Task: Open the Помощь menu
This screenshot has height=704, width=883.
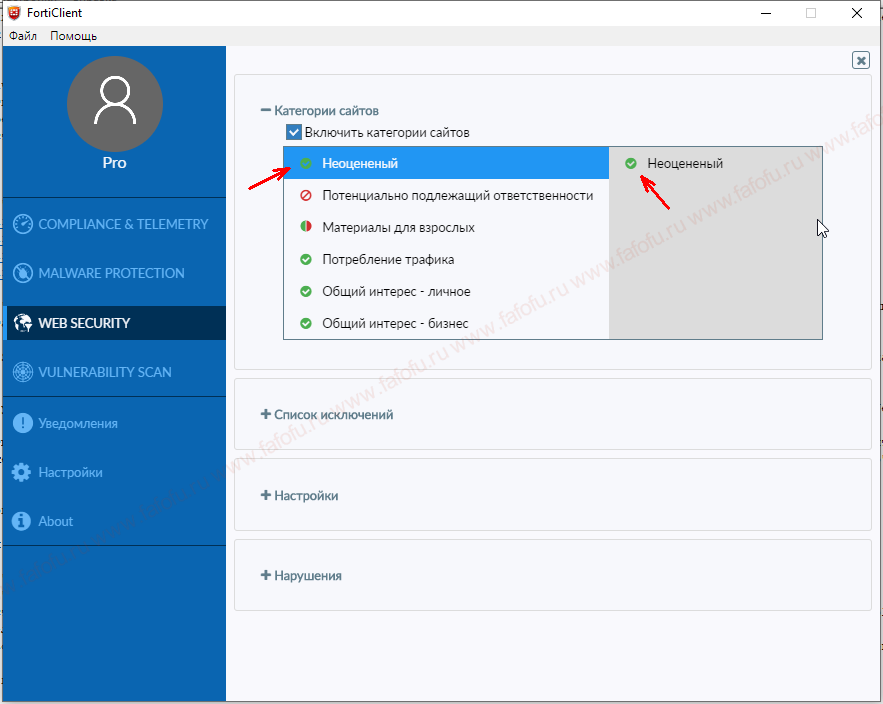Action: coord(74,36)
